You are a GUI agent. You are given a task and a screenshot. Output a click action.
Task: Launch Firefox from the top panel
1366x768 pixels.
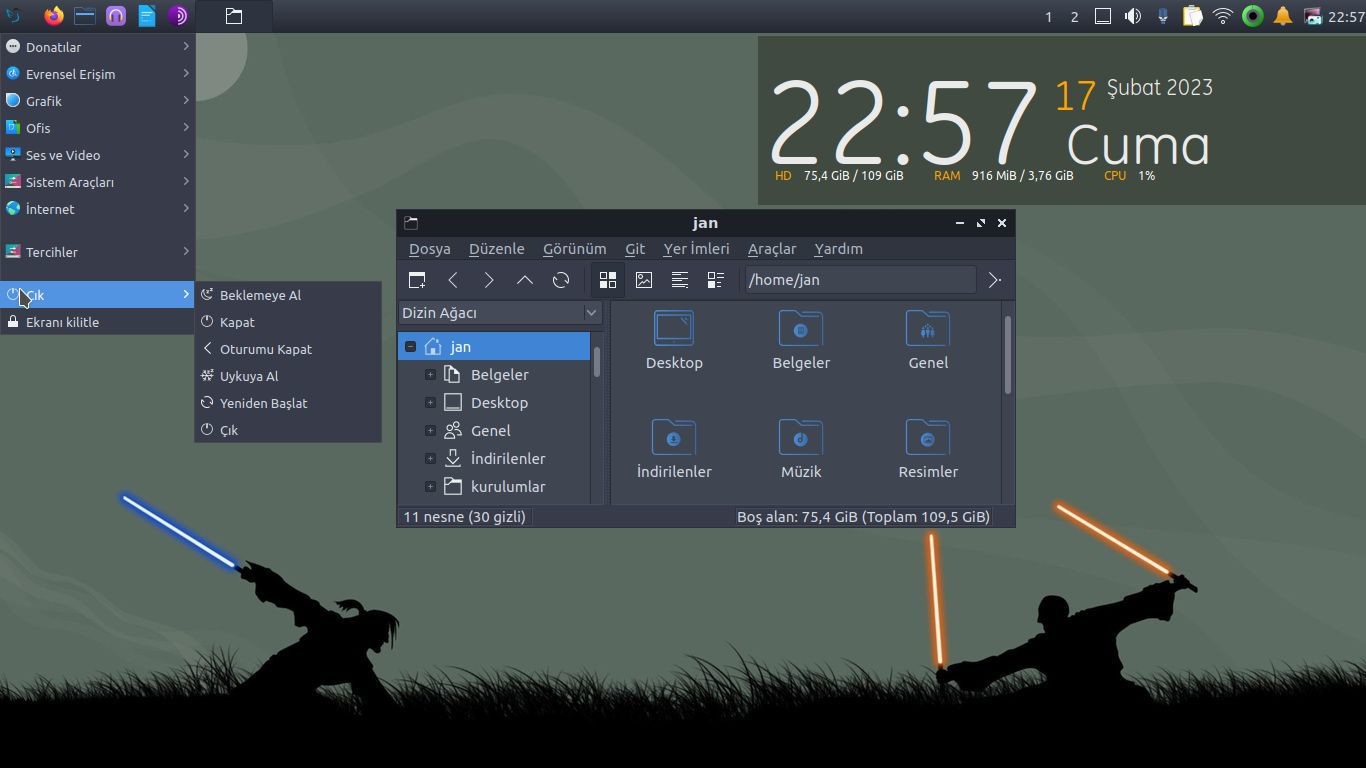54,16
